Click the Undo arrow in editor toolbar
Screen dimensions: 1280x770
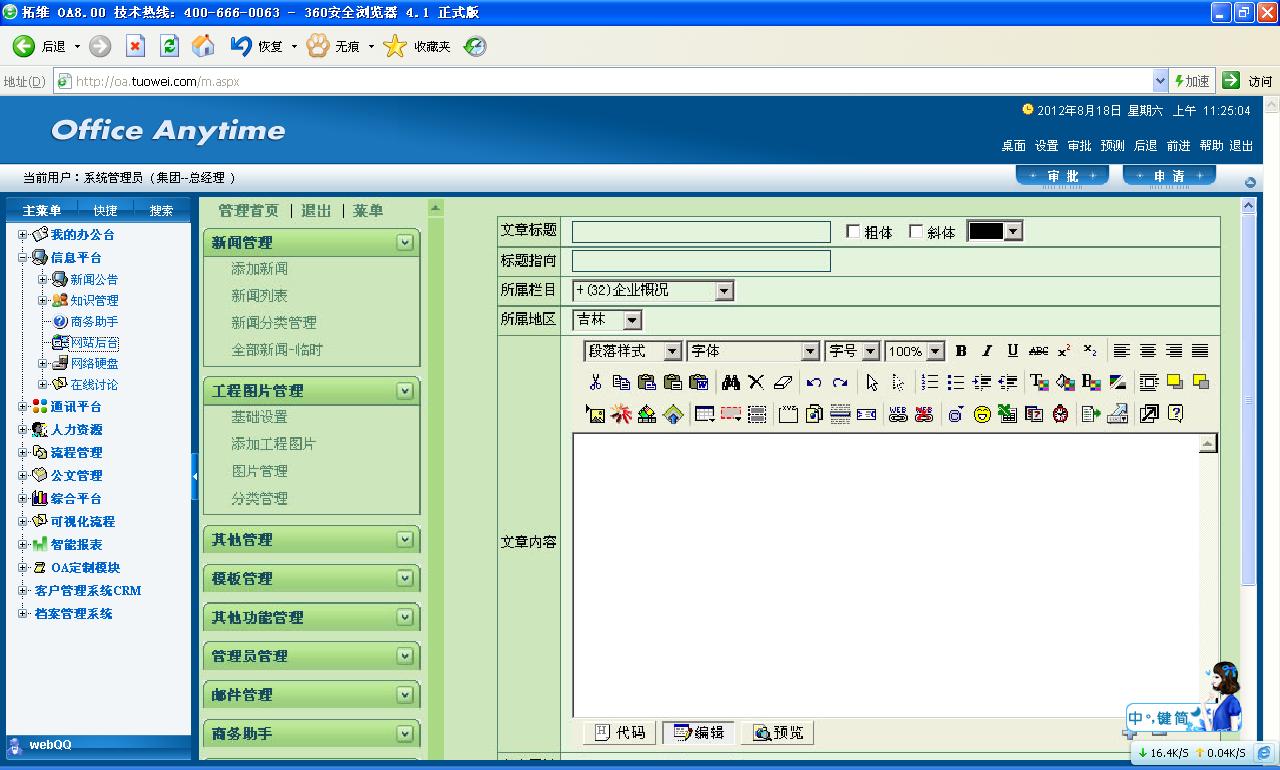pyautogui.click(x=814, y=382)
